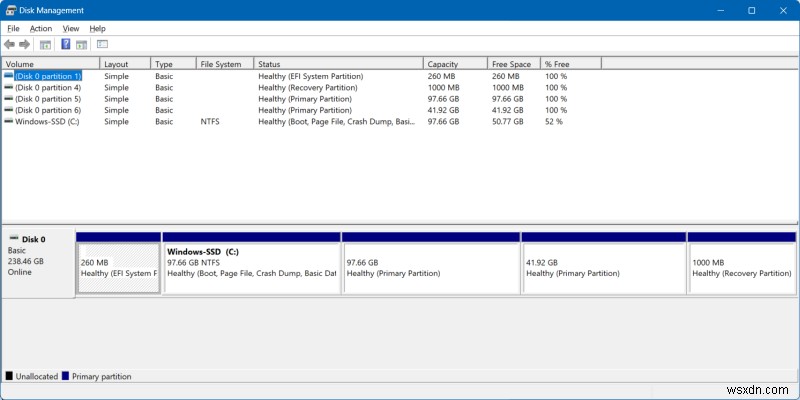800x400 pixels.
Task: Click the Back arrow toolbar icon
Action: (x=9, y=44)
